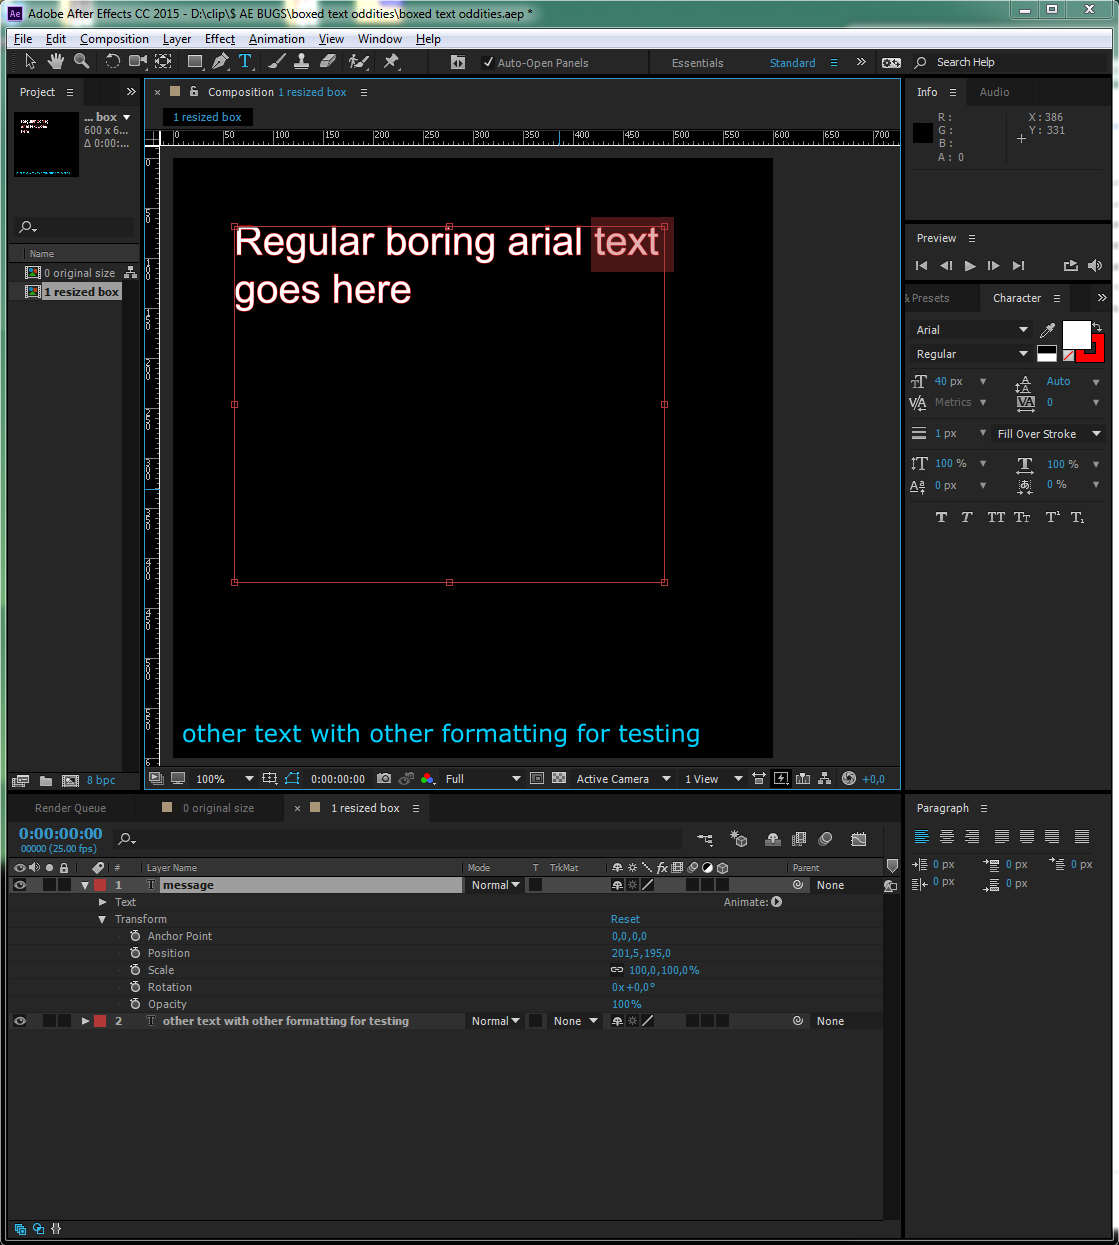The image size is (1119, 1245).
Task: Open the Fill Over Stroke dropdown
Action: pos(1048,434)
